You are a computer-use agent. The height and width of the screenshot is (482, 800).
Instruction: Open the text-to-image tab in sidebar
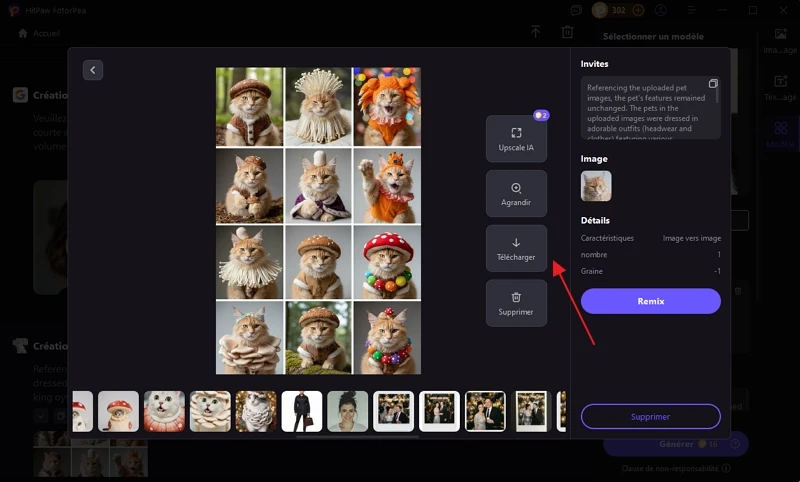coord(780,88)
